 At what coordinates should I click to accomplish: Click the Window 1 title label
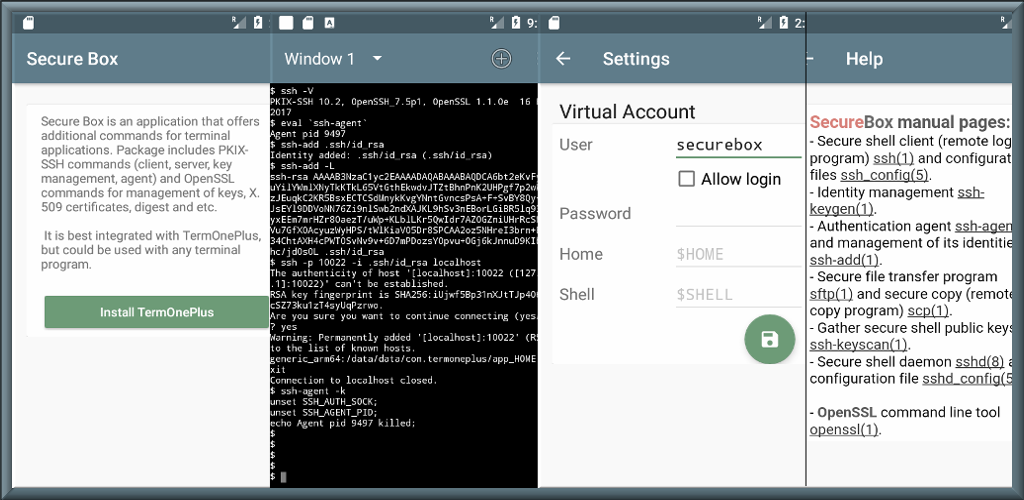(x=319, y=59)
